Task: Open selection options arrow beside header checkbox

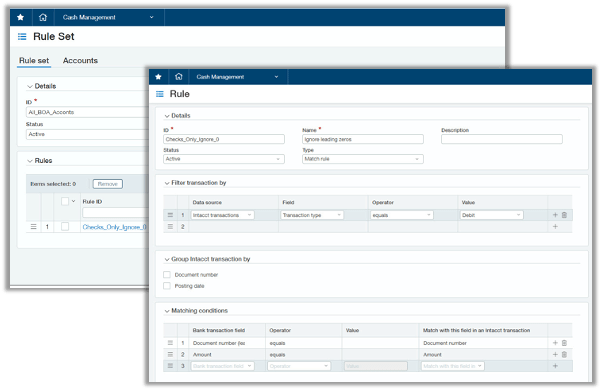Action: coord(73,201)
